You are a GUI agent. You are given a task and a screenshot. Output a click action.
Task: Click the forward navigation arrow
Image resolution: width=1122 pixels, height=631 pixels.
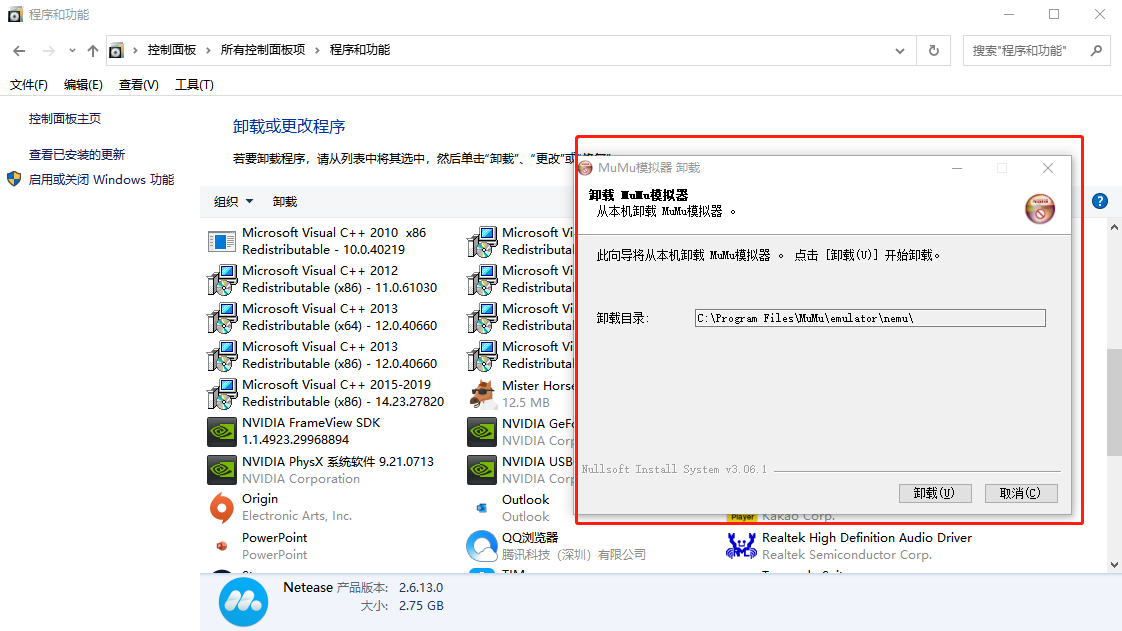tap(49, 51)
